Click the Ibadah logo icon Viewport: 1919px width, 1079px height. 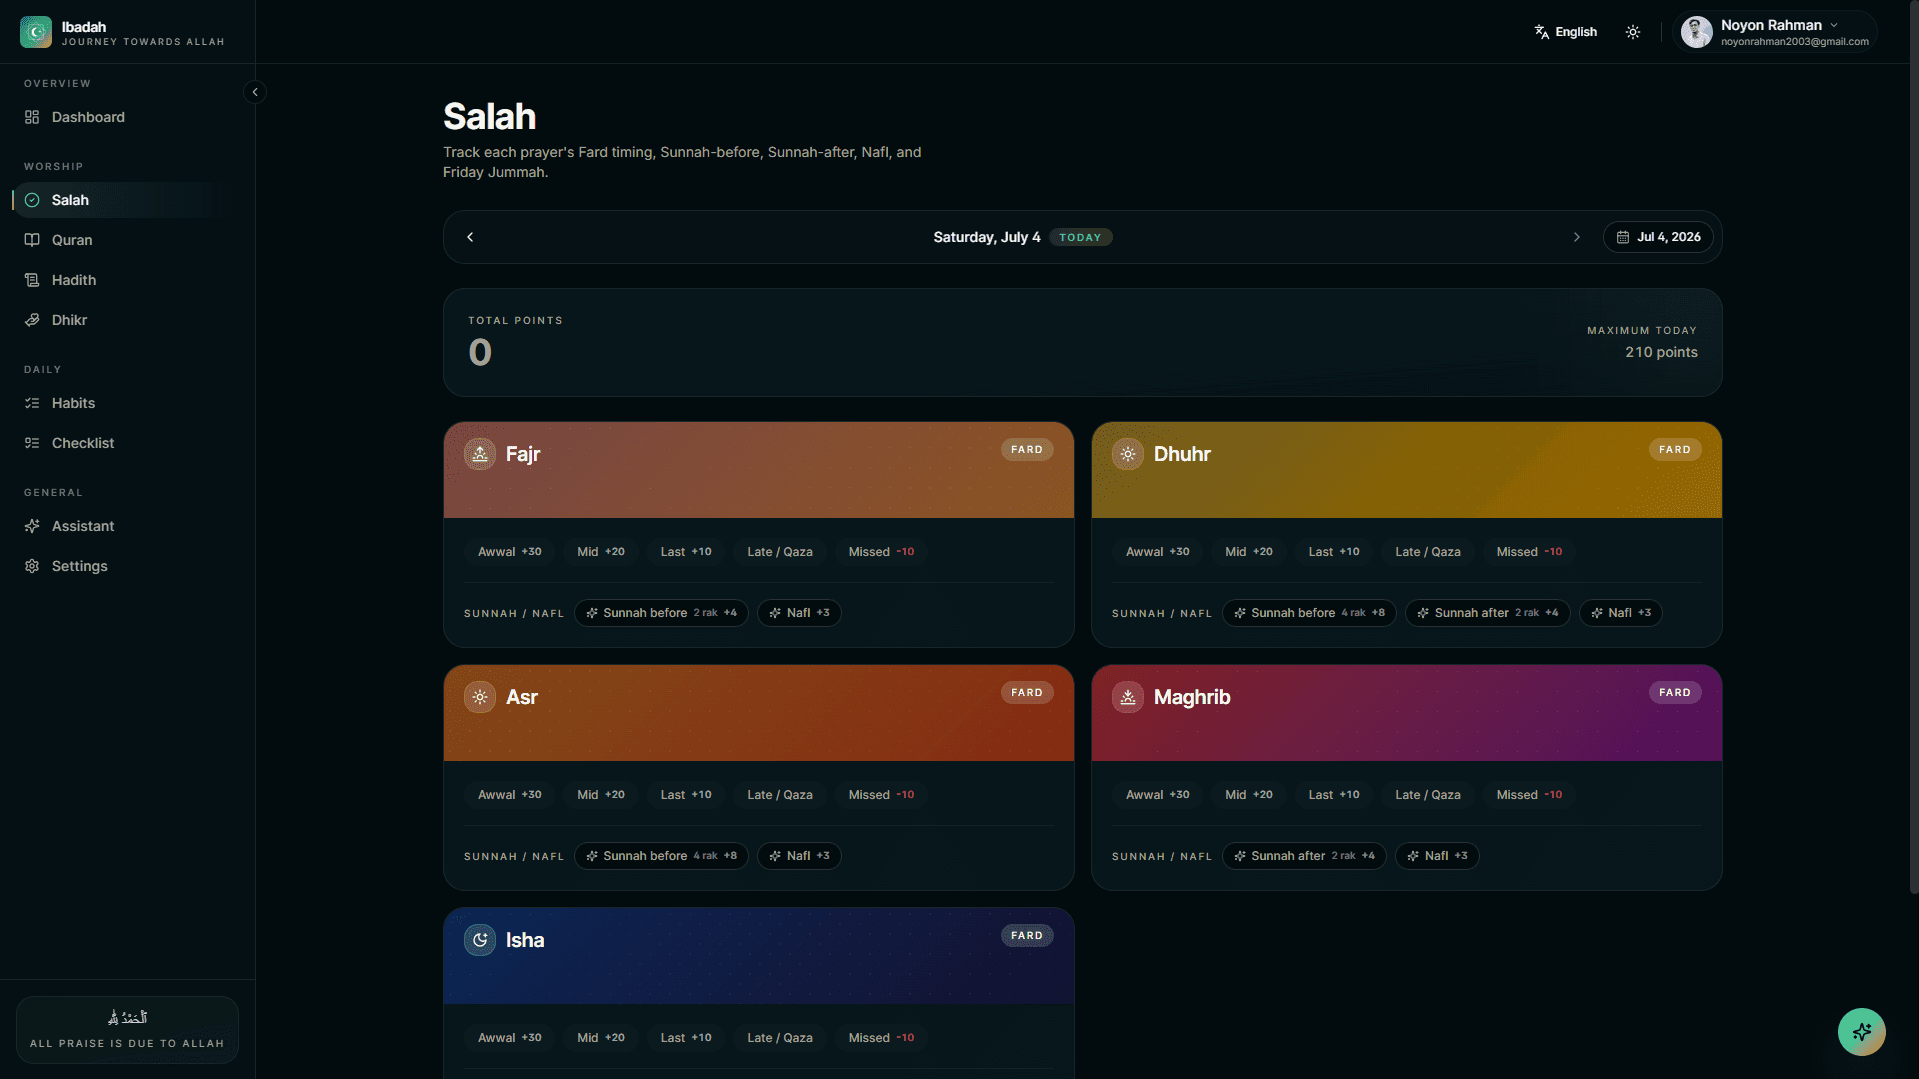point(36,32)
